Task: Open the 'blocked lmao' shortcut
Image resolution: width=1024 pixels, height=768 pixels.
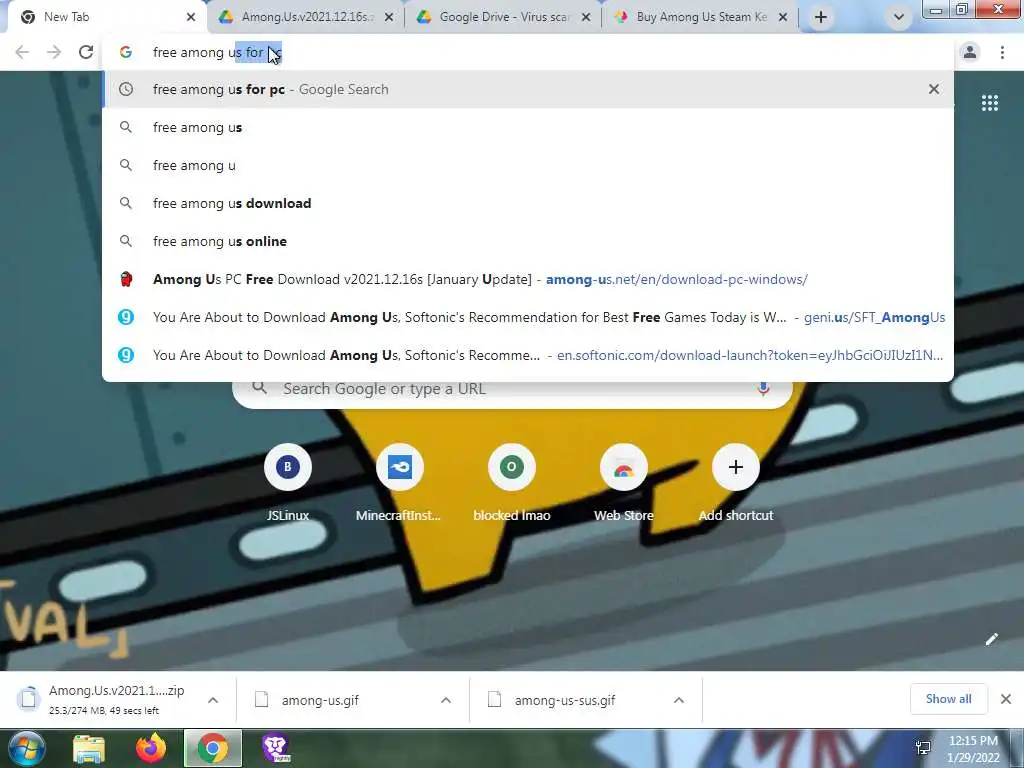Action: pyautogui.click(x=511, y=483)
